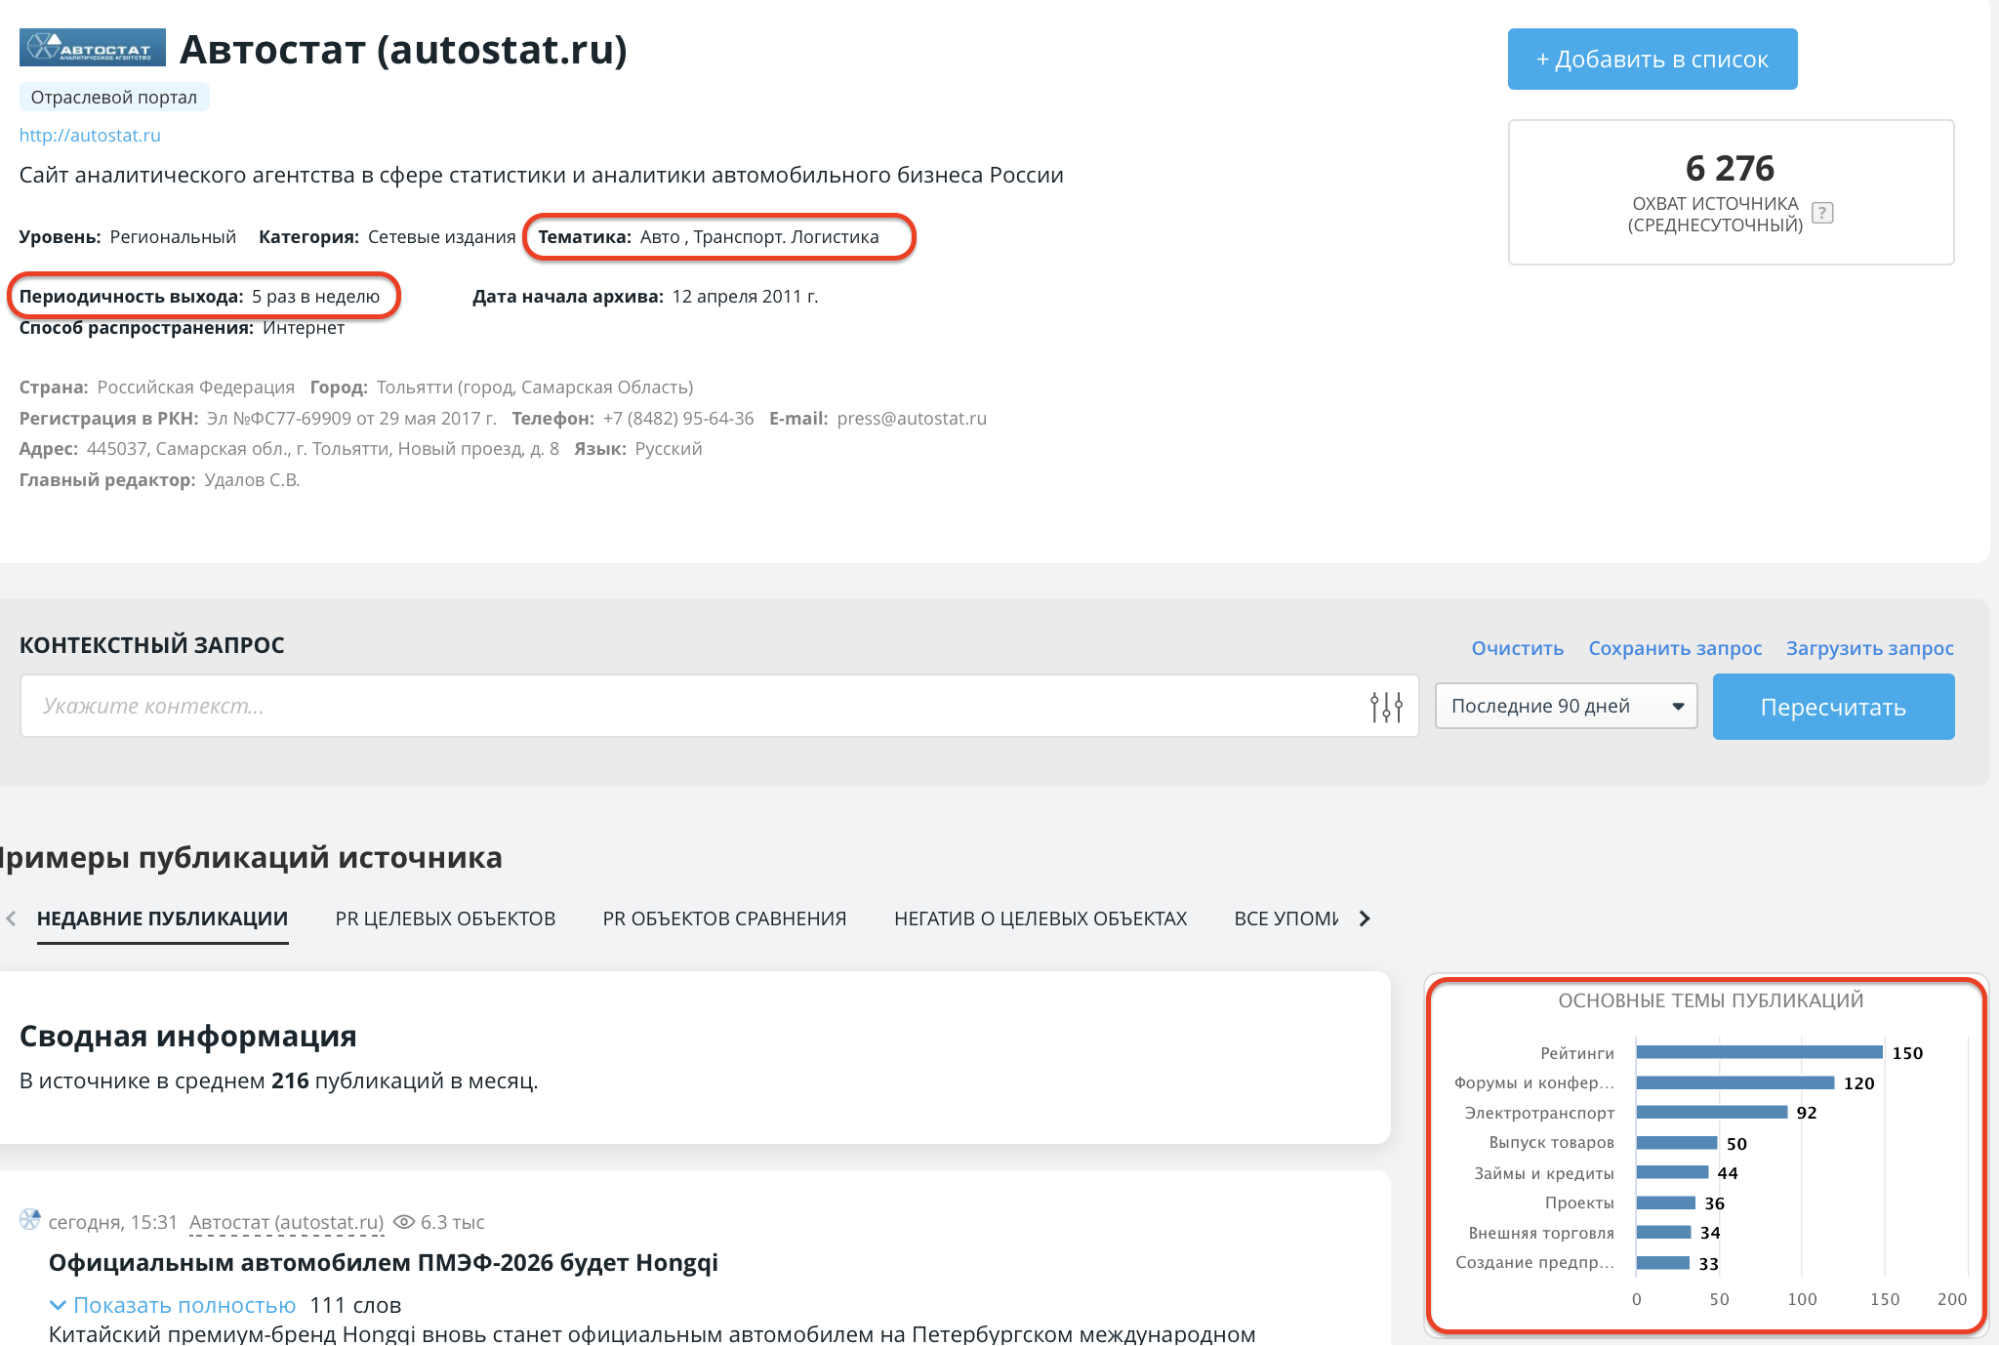
Task: Expand the article with Показать полностью
Action: [173, 1305]
